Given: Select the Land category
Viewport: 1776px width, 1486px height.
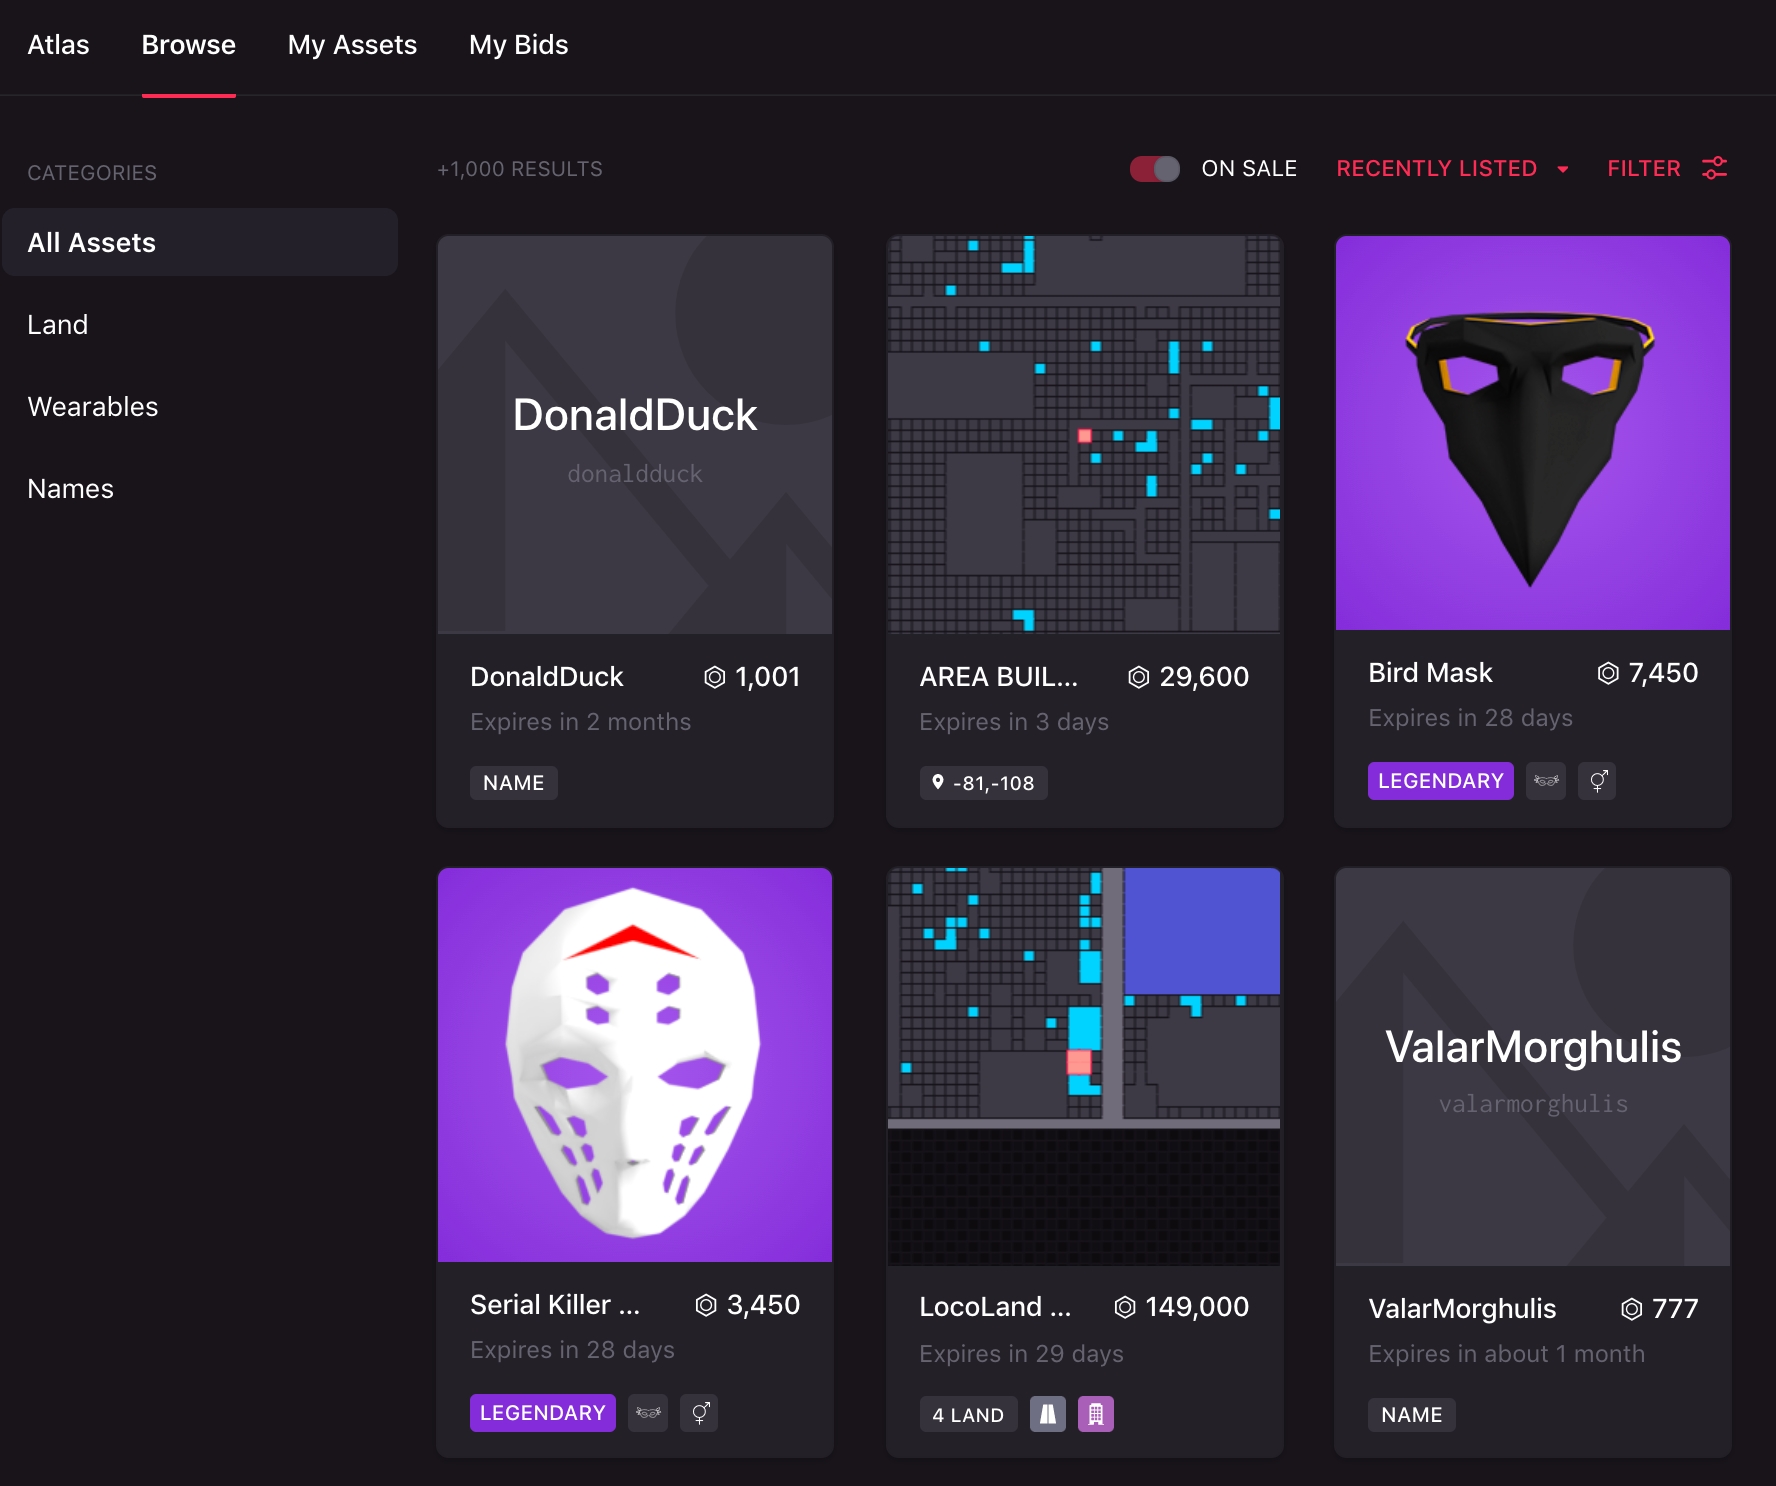Looking at the screenshot, I should tap(58, 325).
